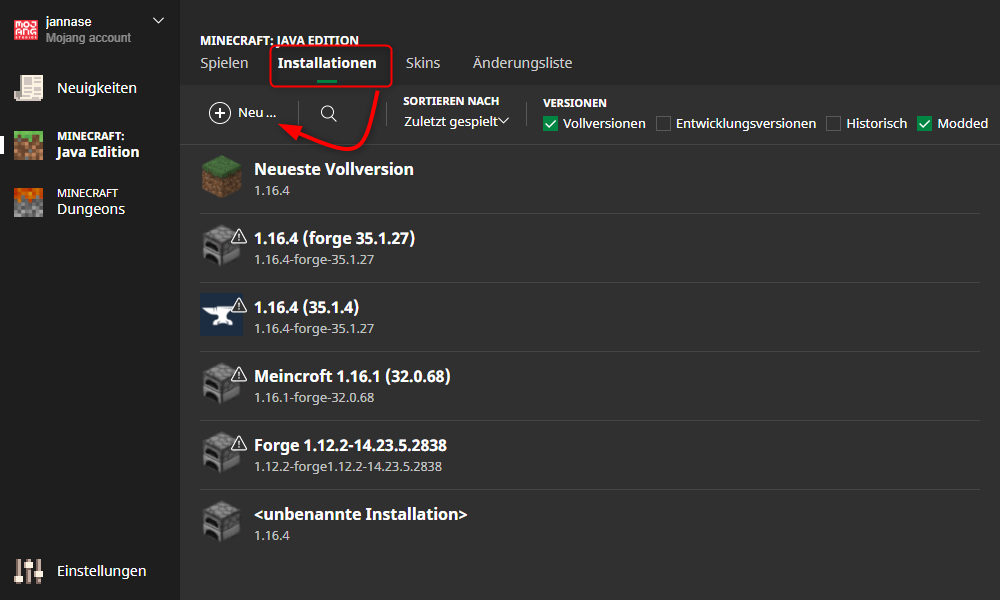Screen dimensions: 1000x600
Task: Expand the jannase account dropdown chevron
Action: tap(158, 20)
